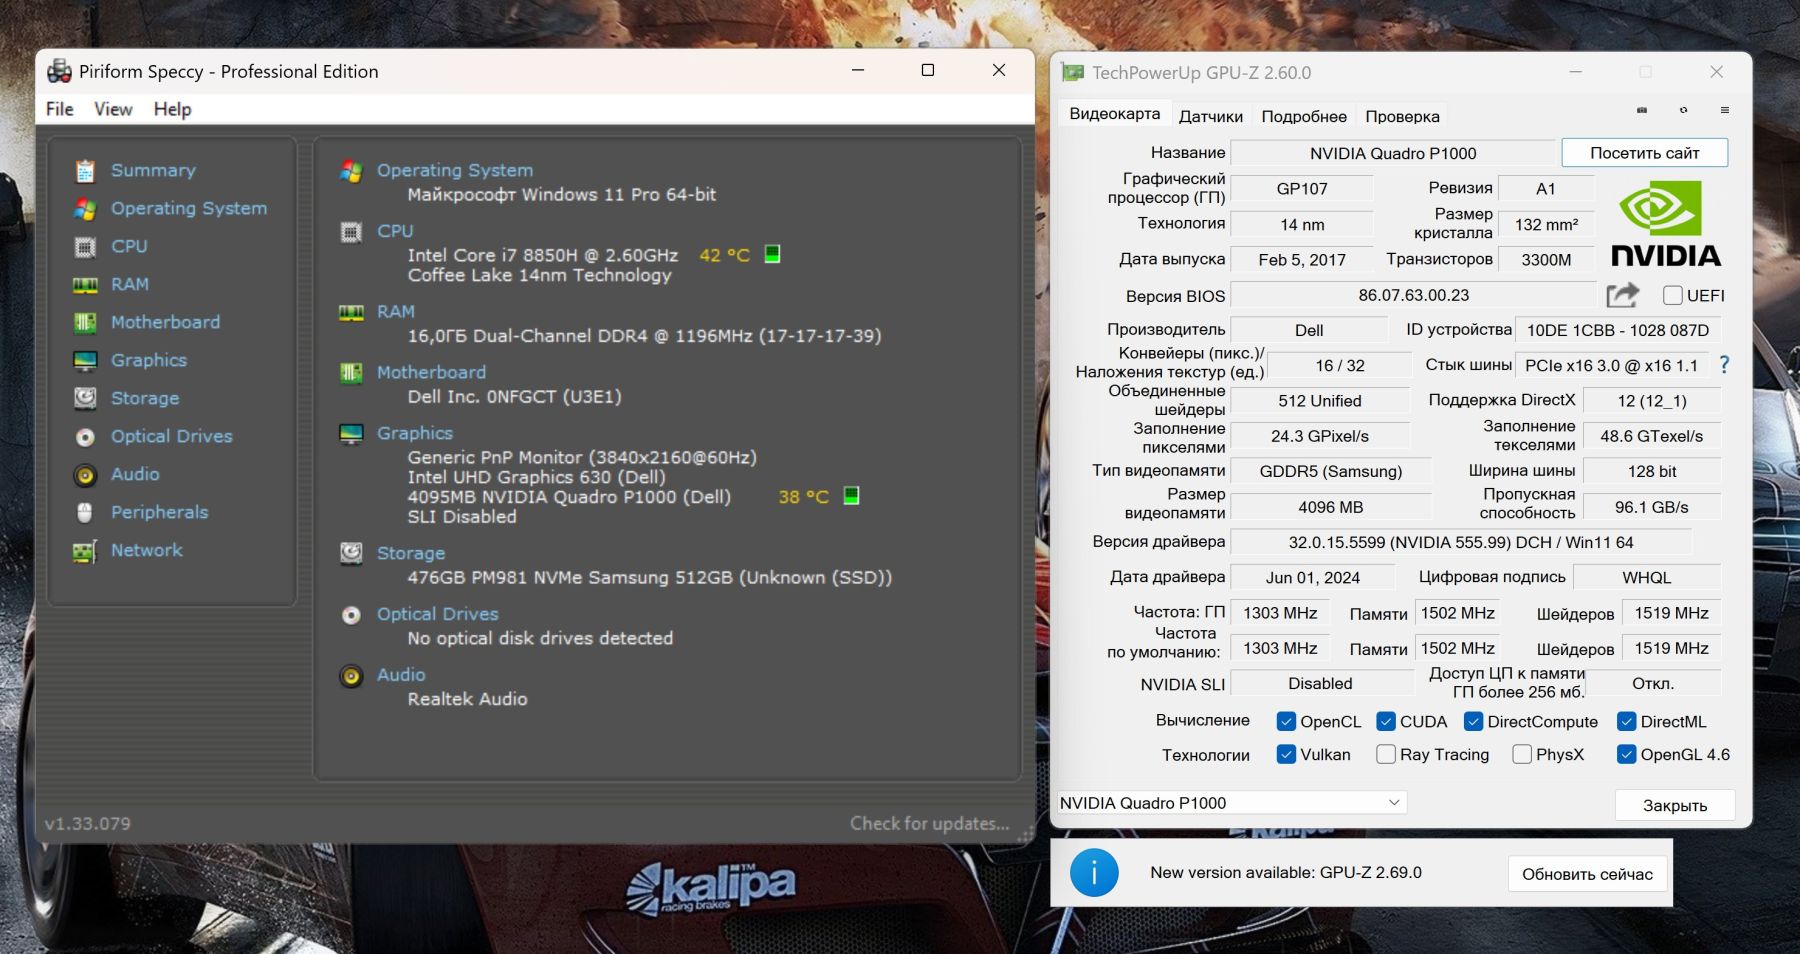Click green CPU temperature indicator beside 42 °C

pyautogui.click(x=772, y=254)
